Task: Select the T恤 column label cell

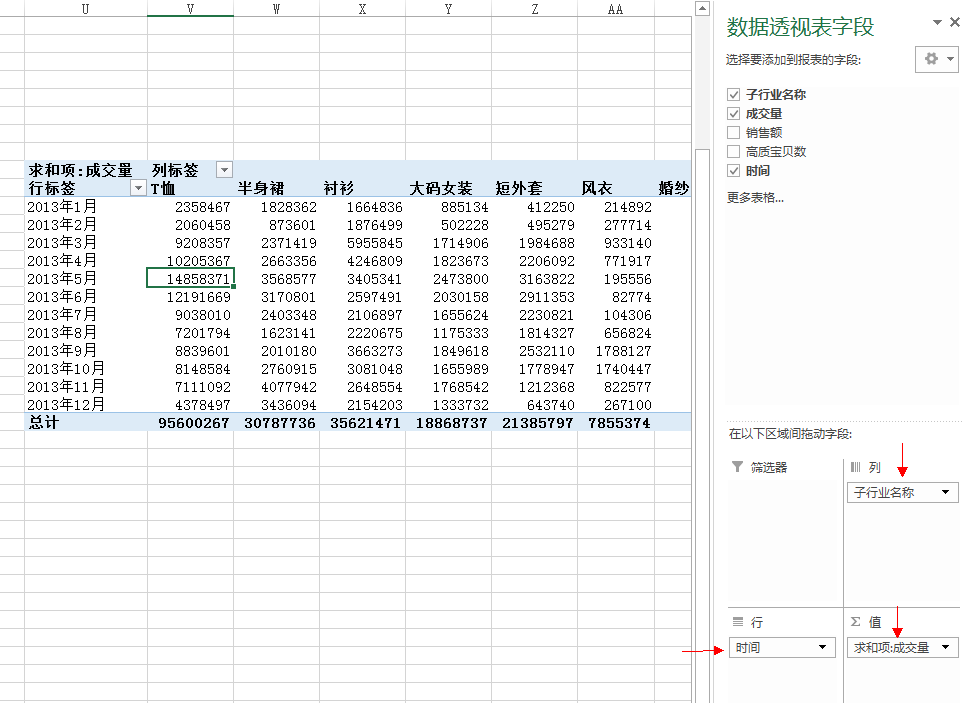Action: [x=191, y=188]
